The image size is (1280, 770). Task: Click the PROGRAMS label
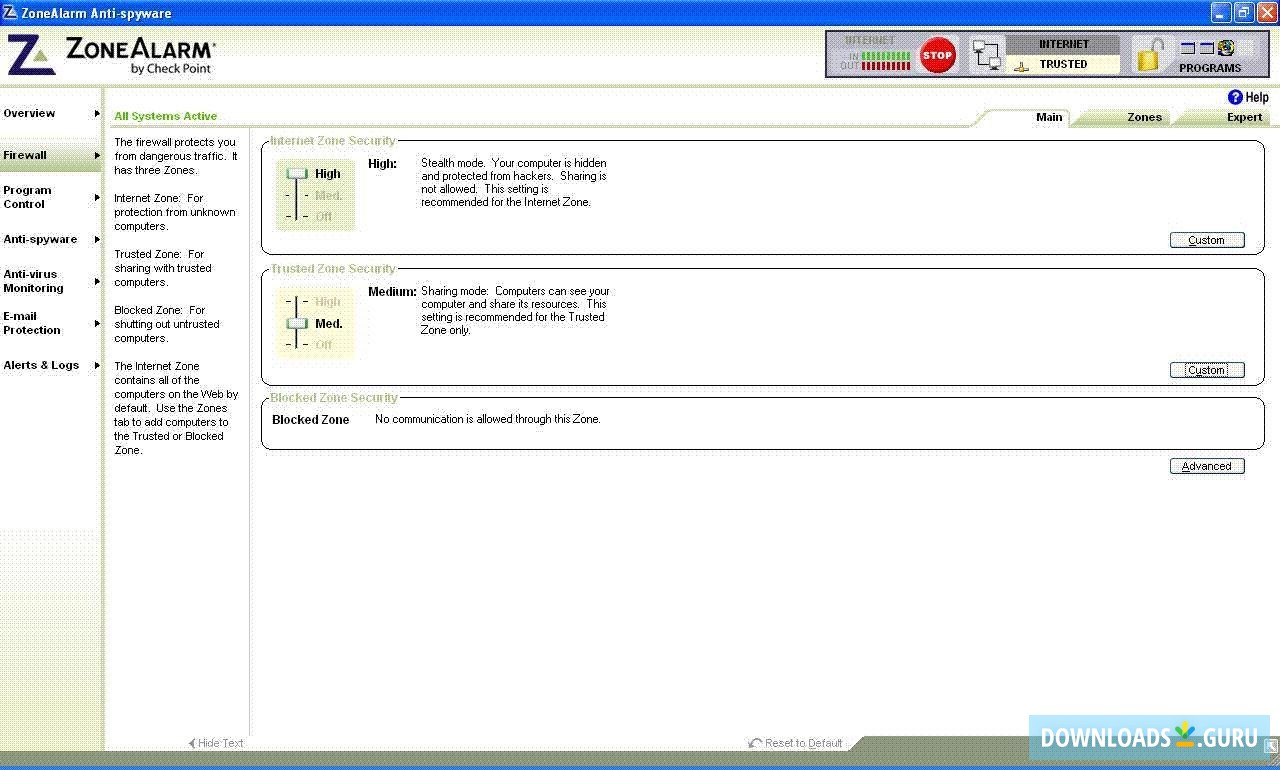1210,68
